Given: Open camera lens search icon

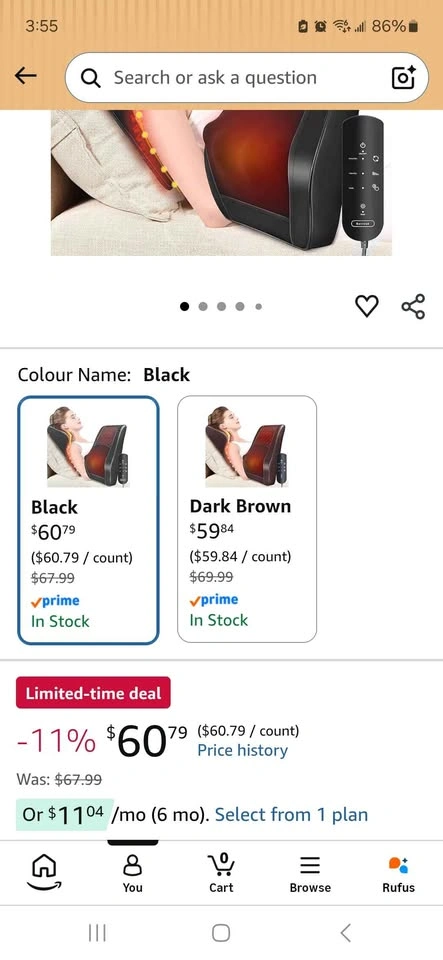Looking at the screenshot, I should (x=403, y=78).
